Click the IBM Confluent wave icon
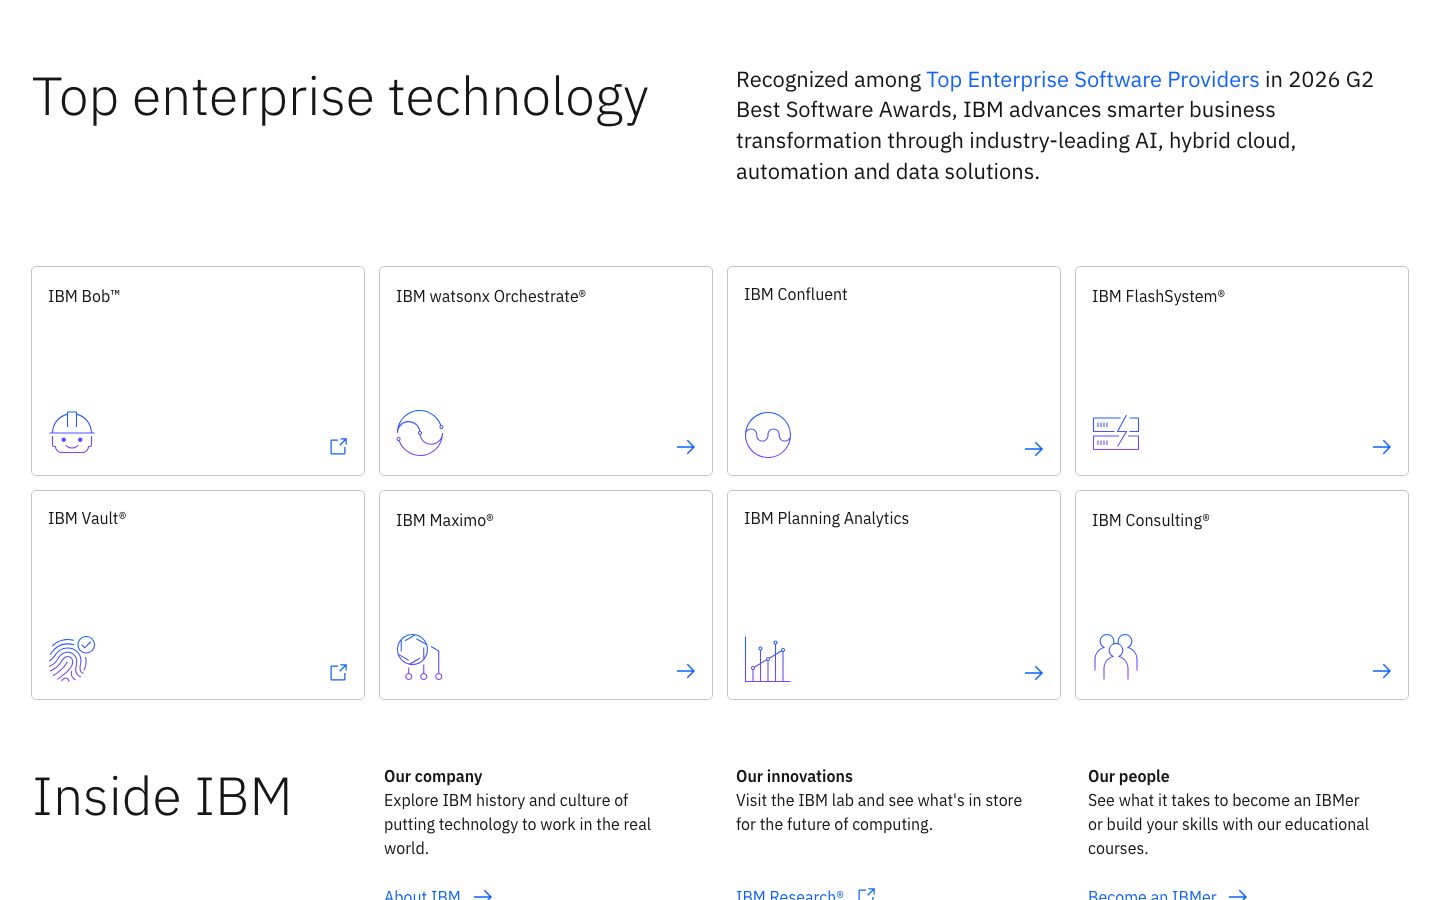Image resolution: width=1440 pixels, height=900 pixels. 768,435
